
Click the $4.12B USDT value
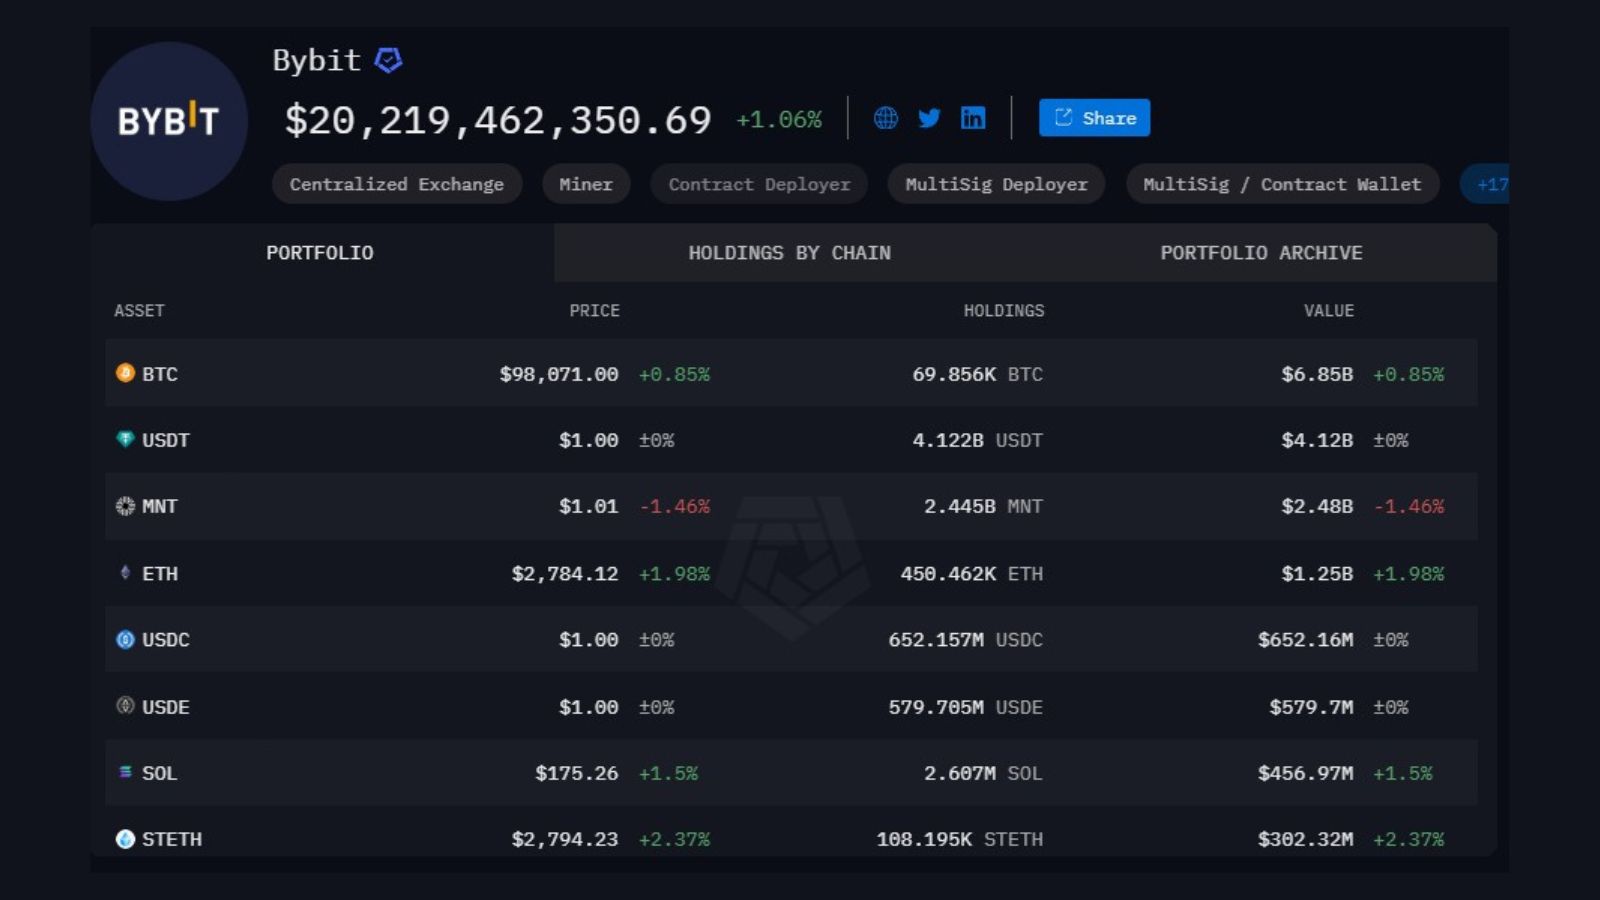point(1317,440)
